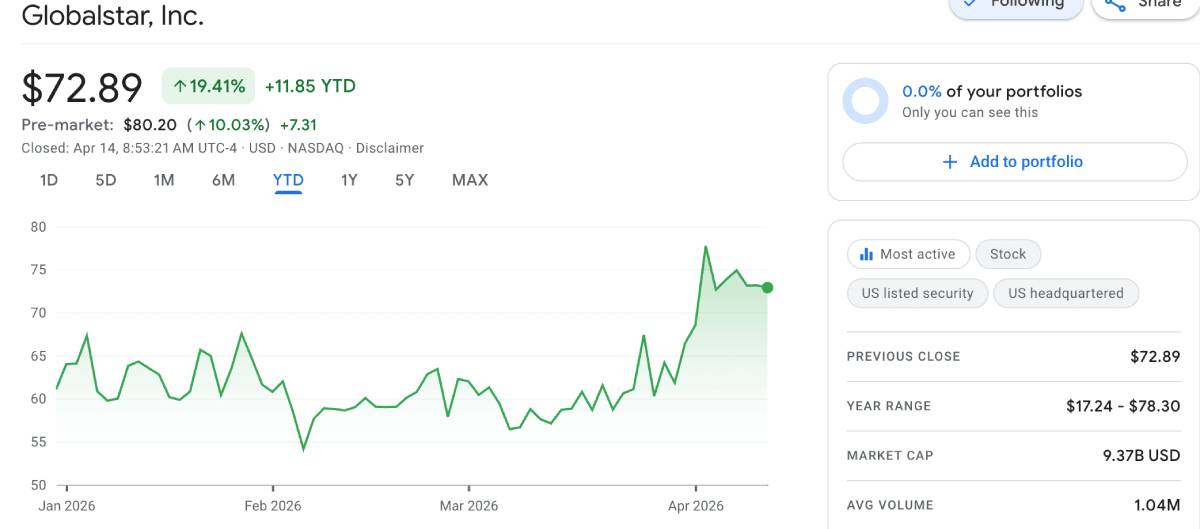Click the AVG VOLUME label
This screenshot has height=529, width=1200.
click(x=889, y=505)
